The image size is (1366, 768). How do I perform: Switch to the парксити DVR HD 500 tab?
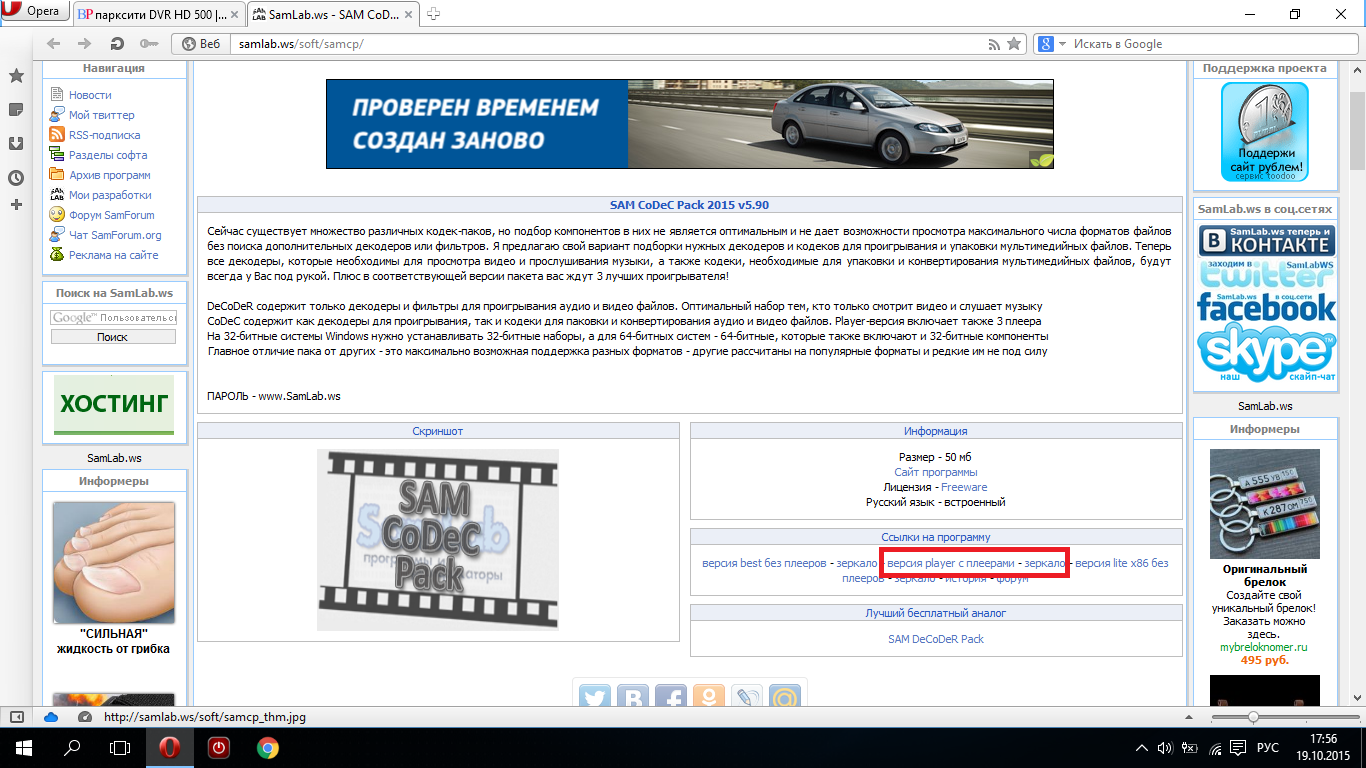pyautogui.click(x=157, y=13)
